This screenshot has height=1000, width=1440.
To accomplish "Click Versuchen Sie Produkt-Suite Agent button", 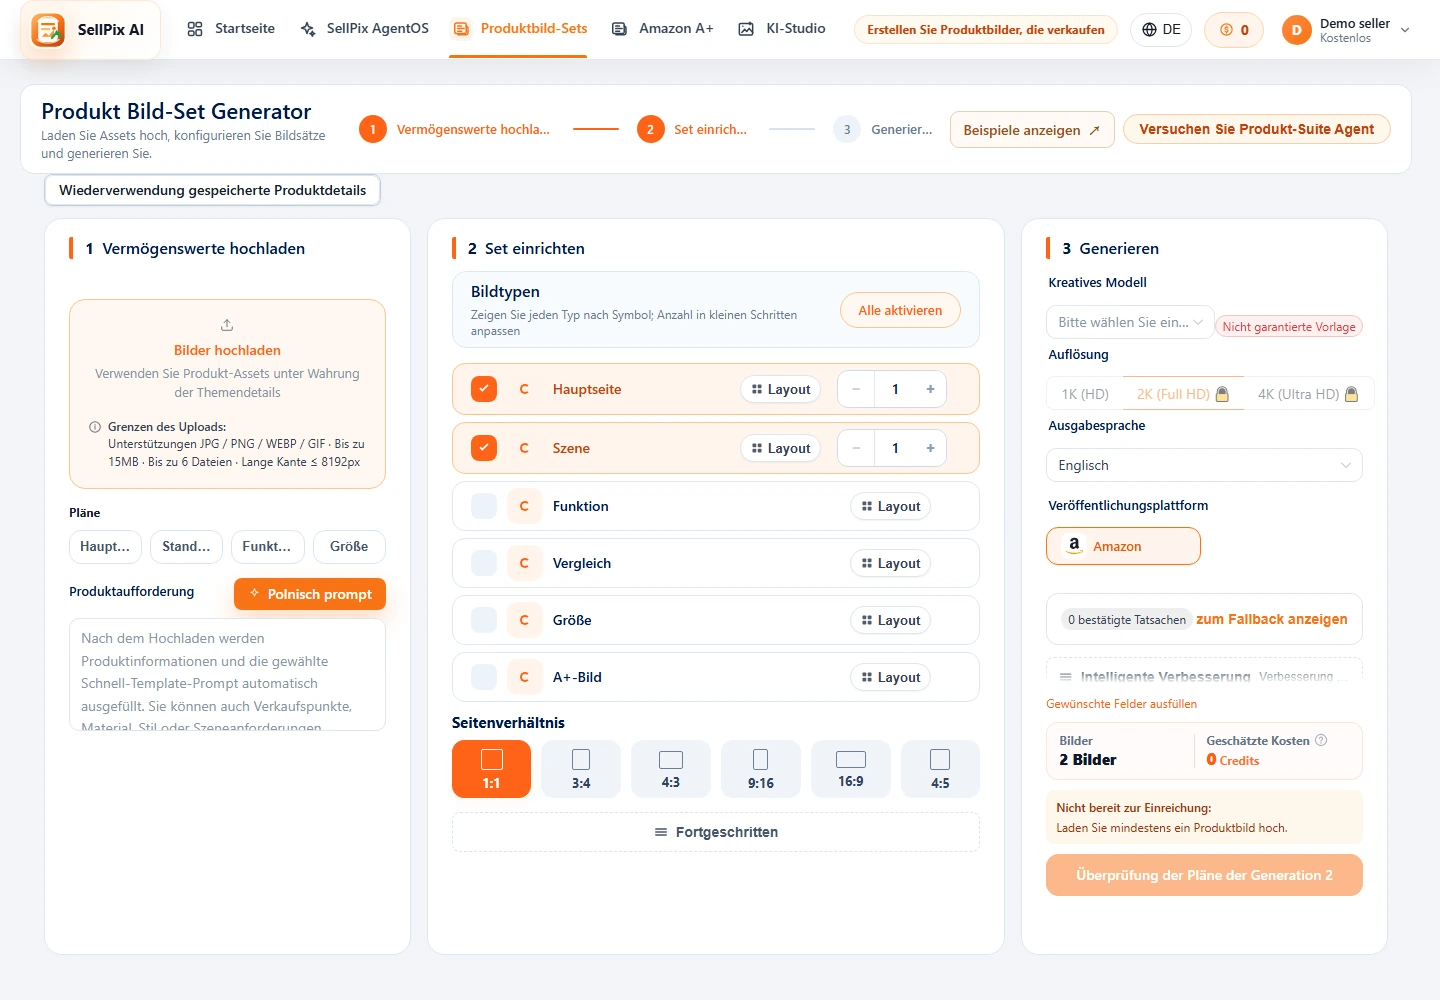I will point(1257,129).
